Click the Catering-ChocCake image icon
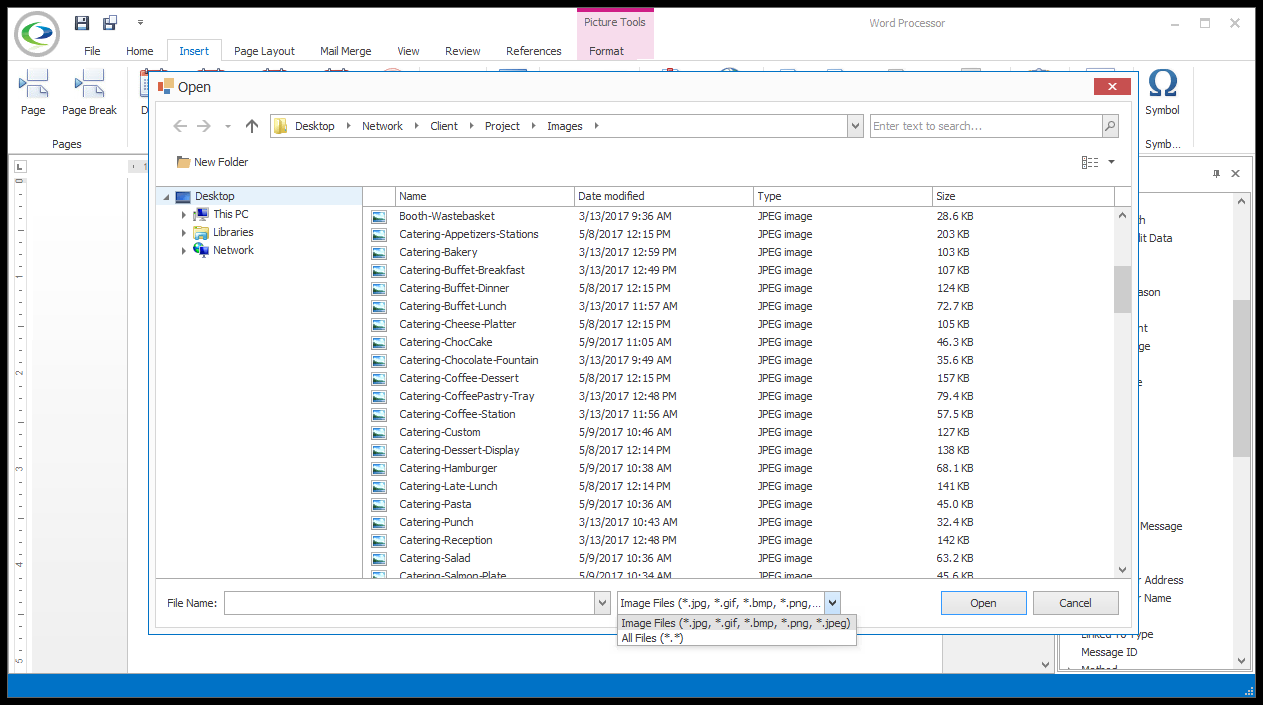The height and width of the screenshot is (705, 1263). (x=379, y=342)
